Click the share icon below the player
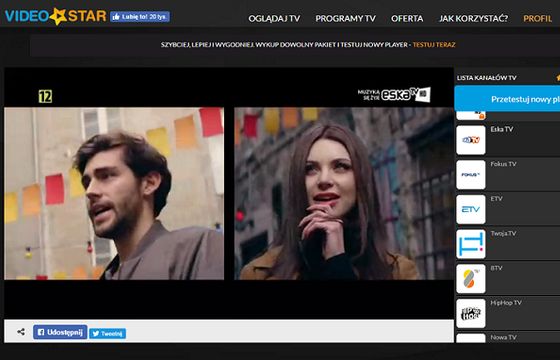Image resolution: width=560 pixels, height=360 pixels. click(x=21, y=332)
